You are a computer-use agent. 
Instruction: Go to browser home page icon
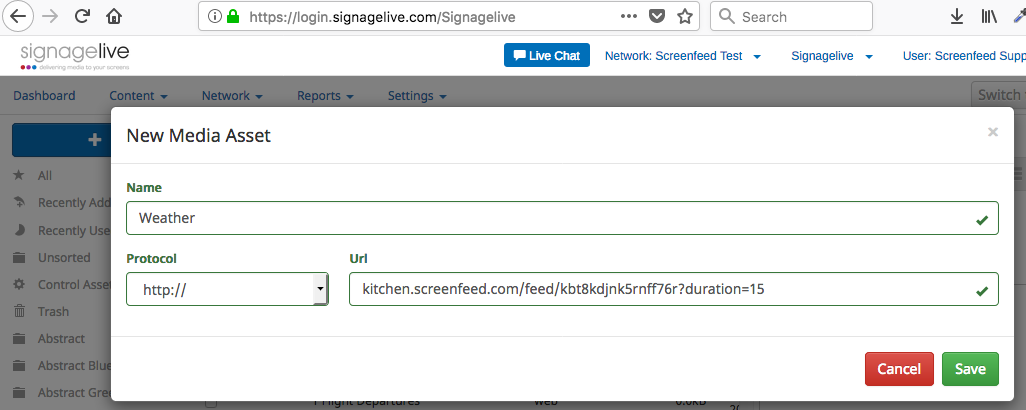tap(114, 17)
